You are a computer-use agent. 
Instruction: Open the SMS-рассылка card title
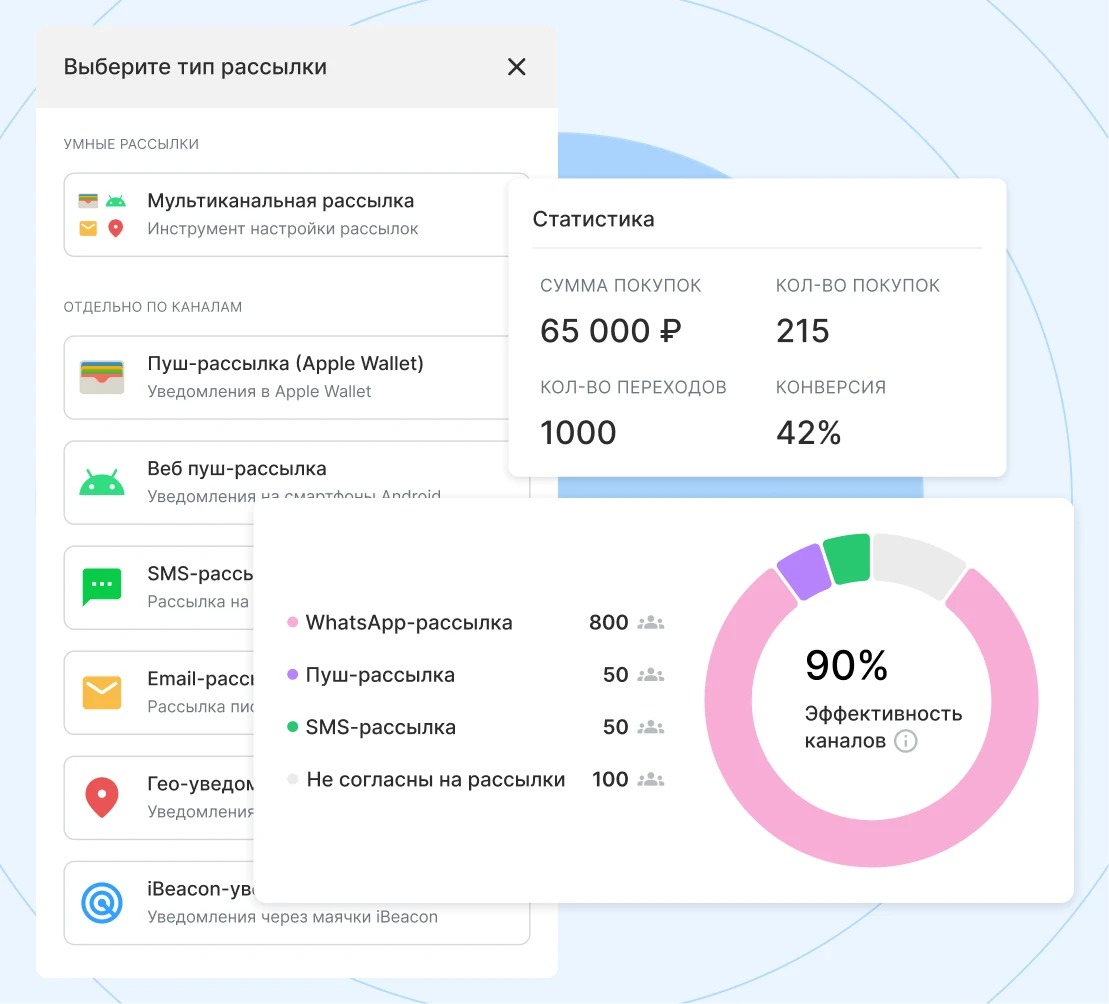(200, 573)
